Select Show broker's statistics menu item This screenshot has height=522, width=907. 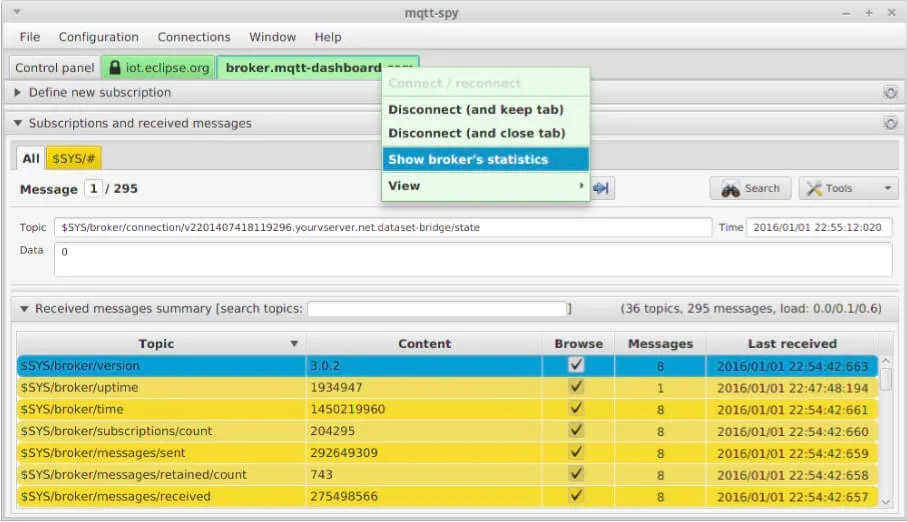[485, 160]
